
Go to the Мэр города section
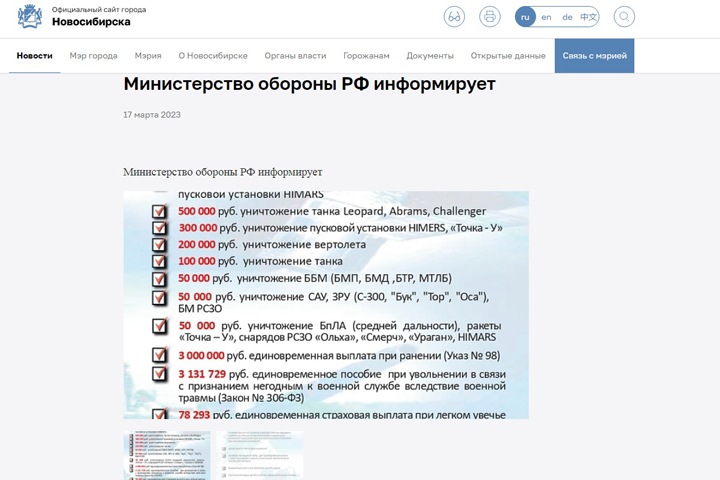pos(93,56)
